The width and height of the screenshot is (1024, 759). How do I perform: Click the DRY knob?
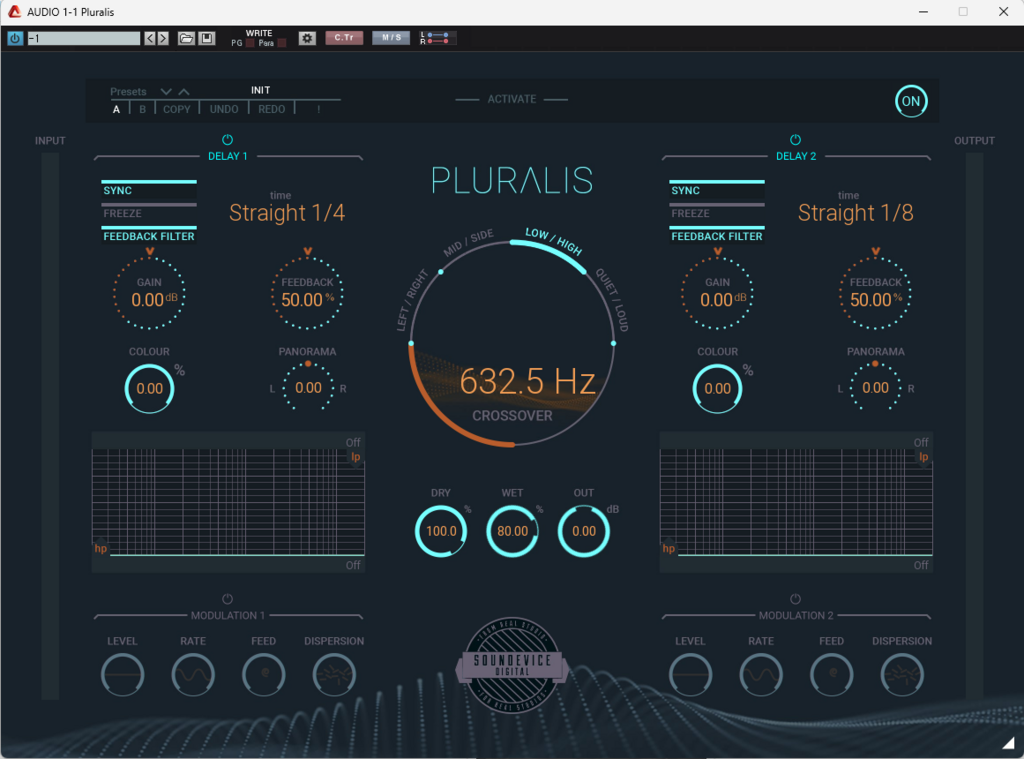[x=441, y=531]
